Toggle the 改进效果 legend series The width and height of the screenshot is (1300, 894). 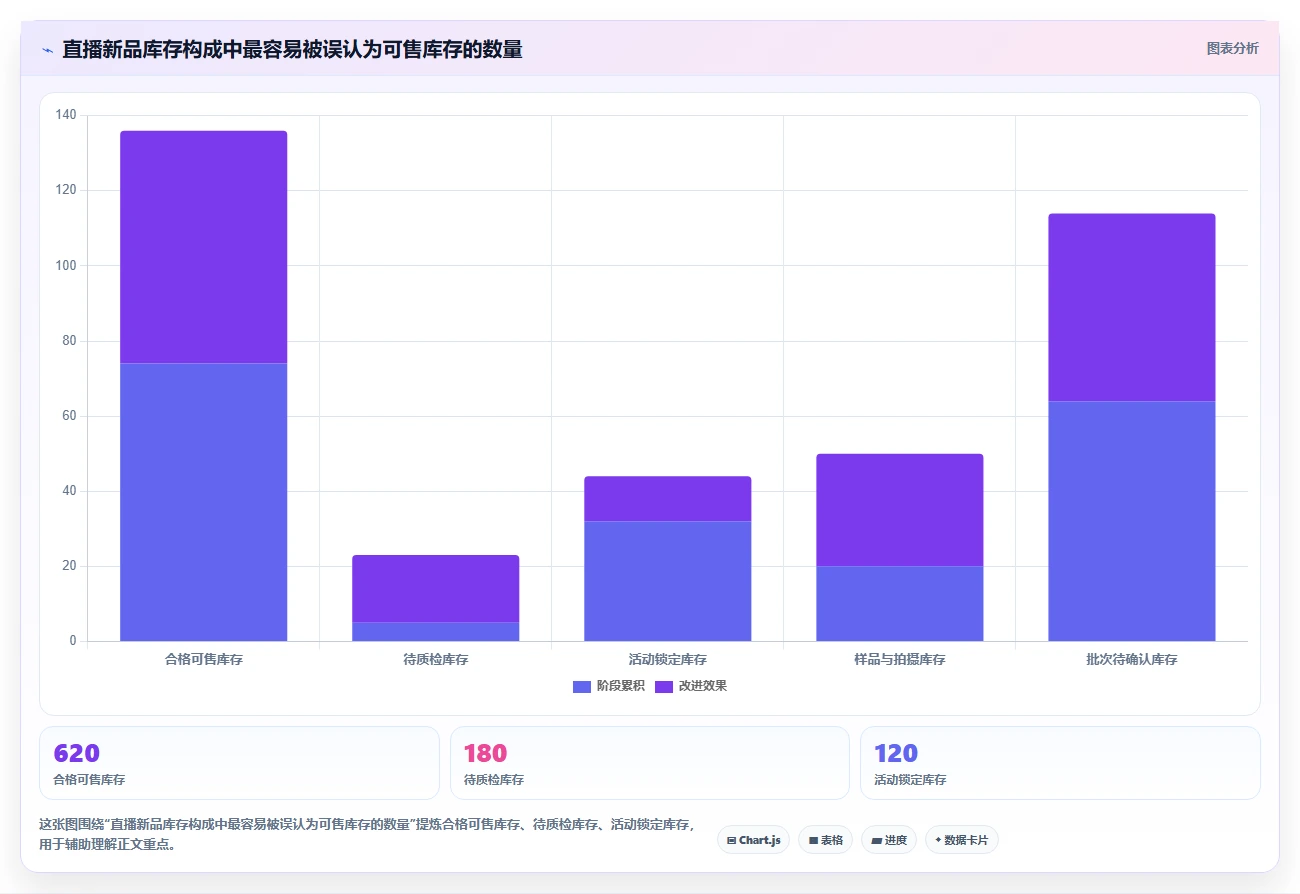pos(691,686)
